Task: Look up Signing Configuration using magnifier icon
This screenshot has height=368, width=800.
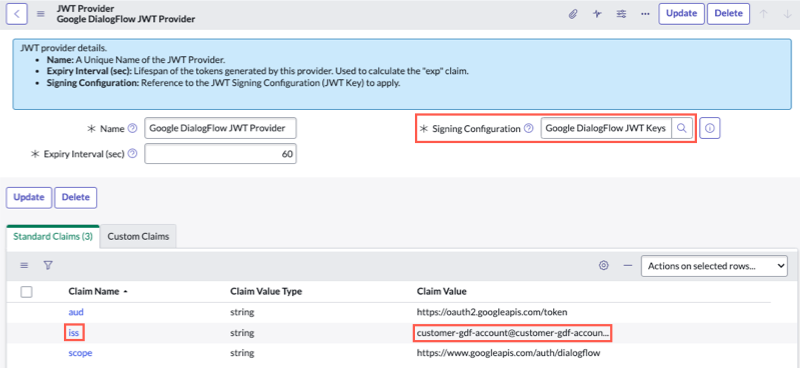Action: coord(682,129)
